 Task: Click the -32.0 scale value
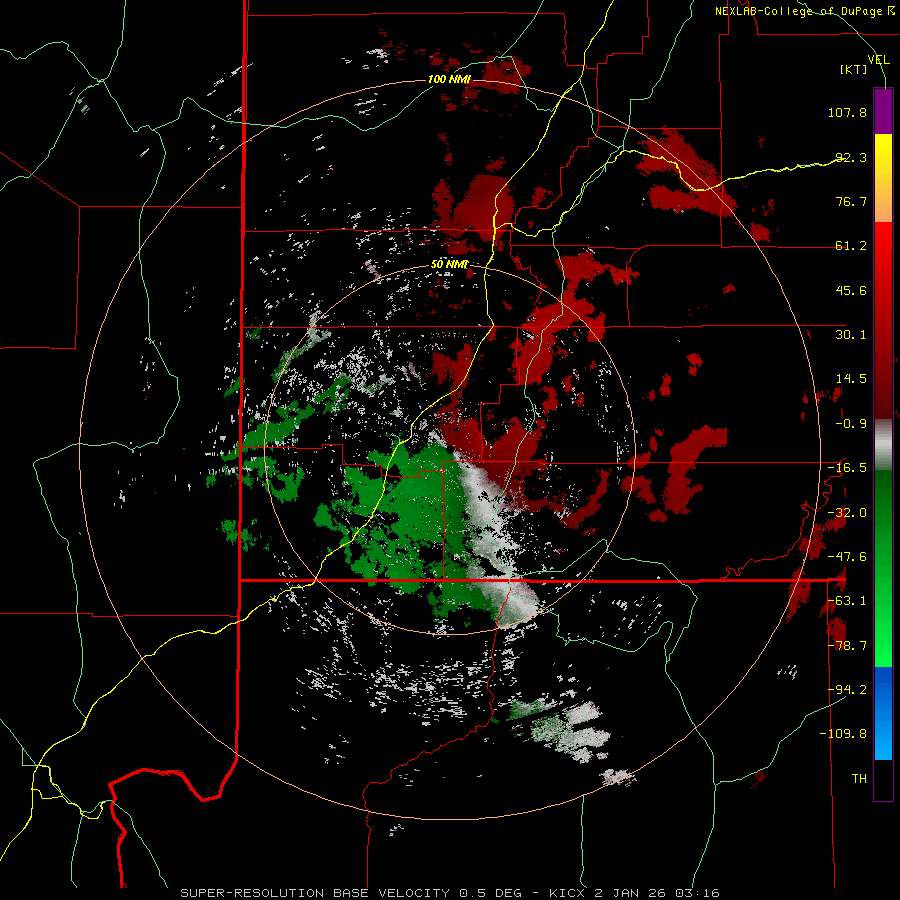(847, 513)
